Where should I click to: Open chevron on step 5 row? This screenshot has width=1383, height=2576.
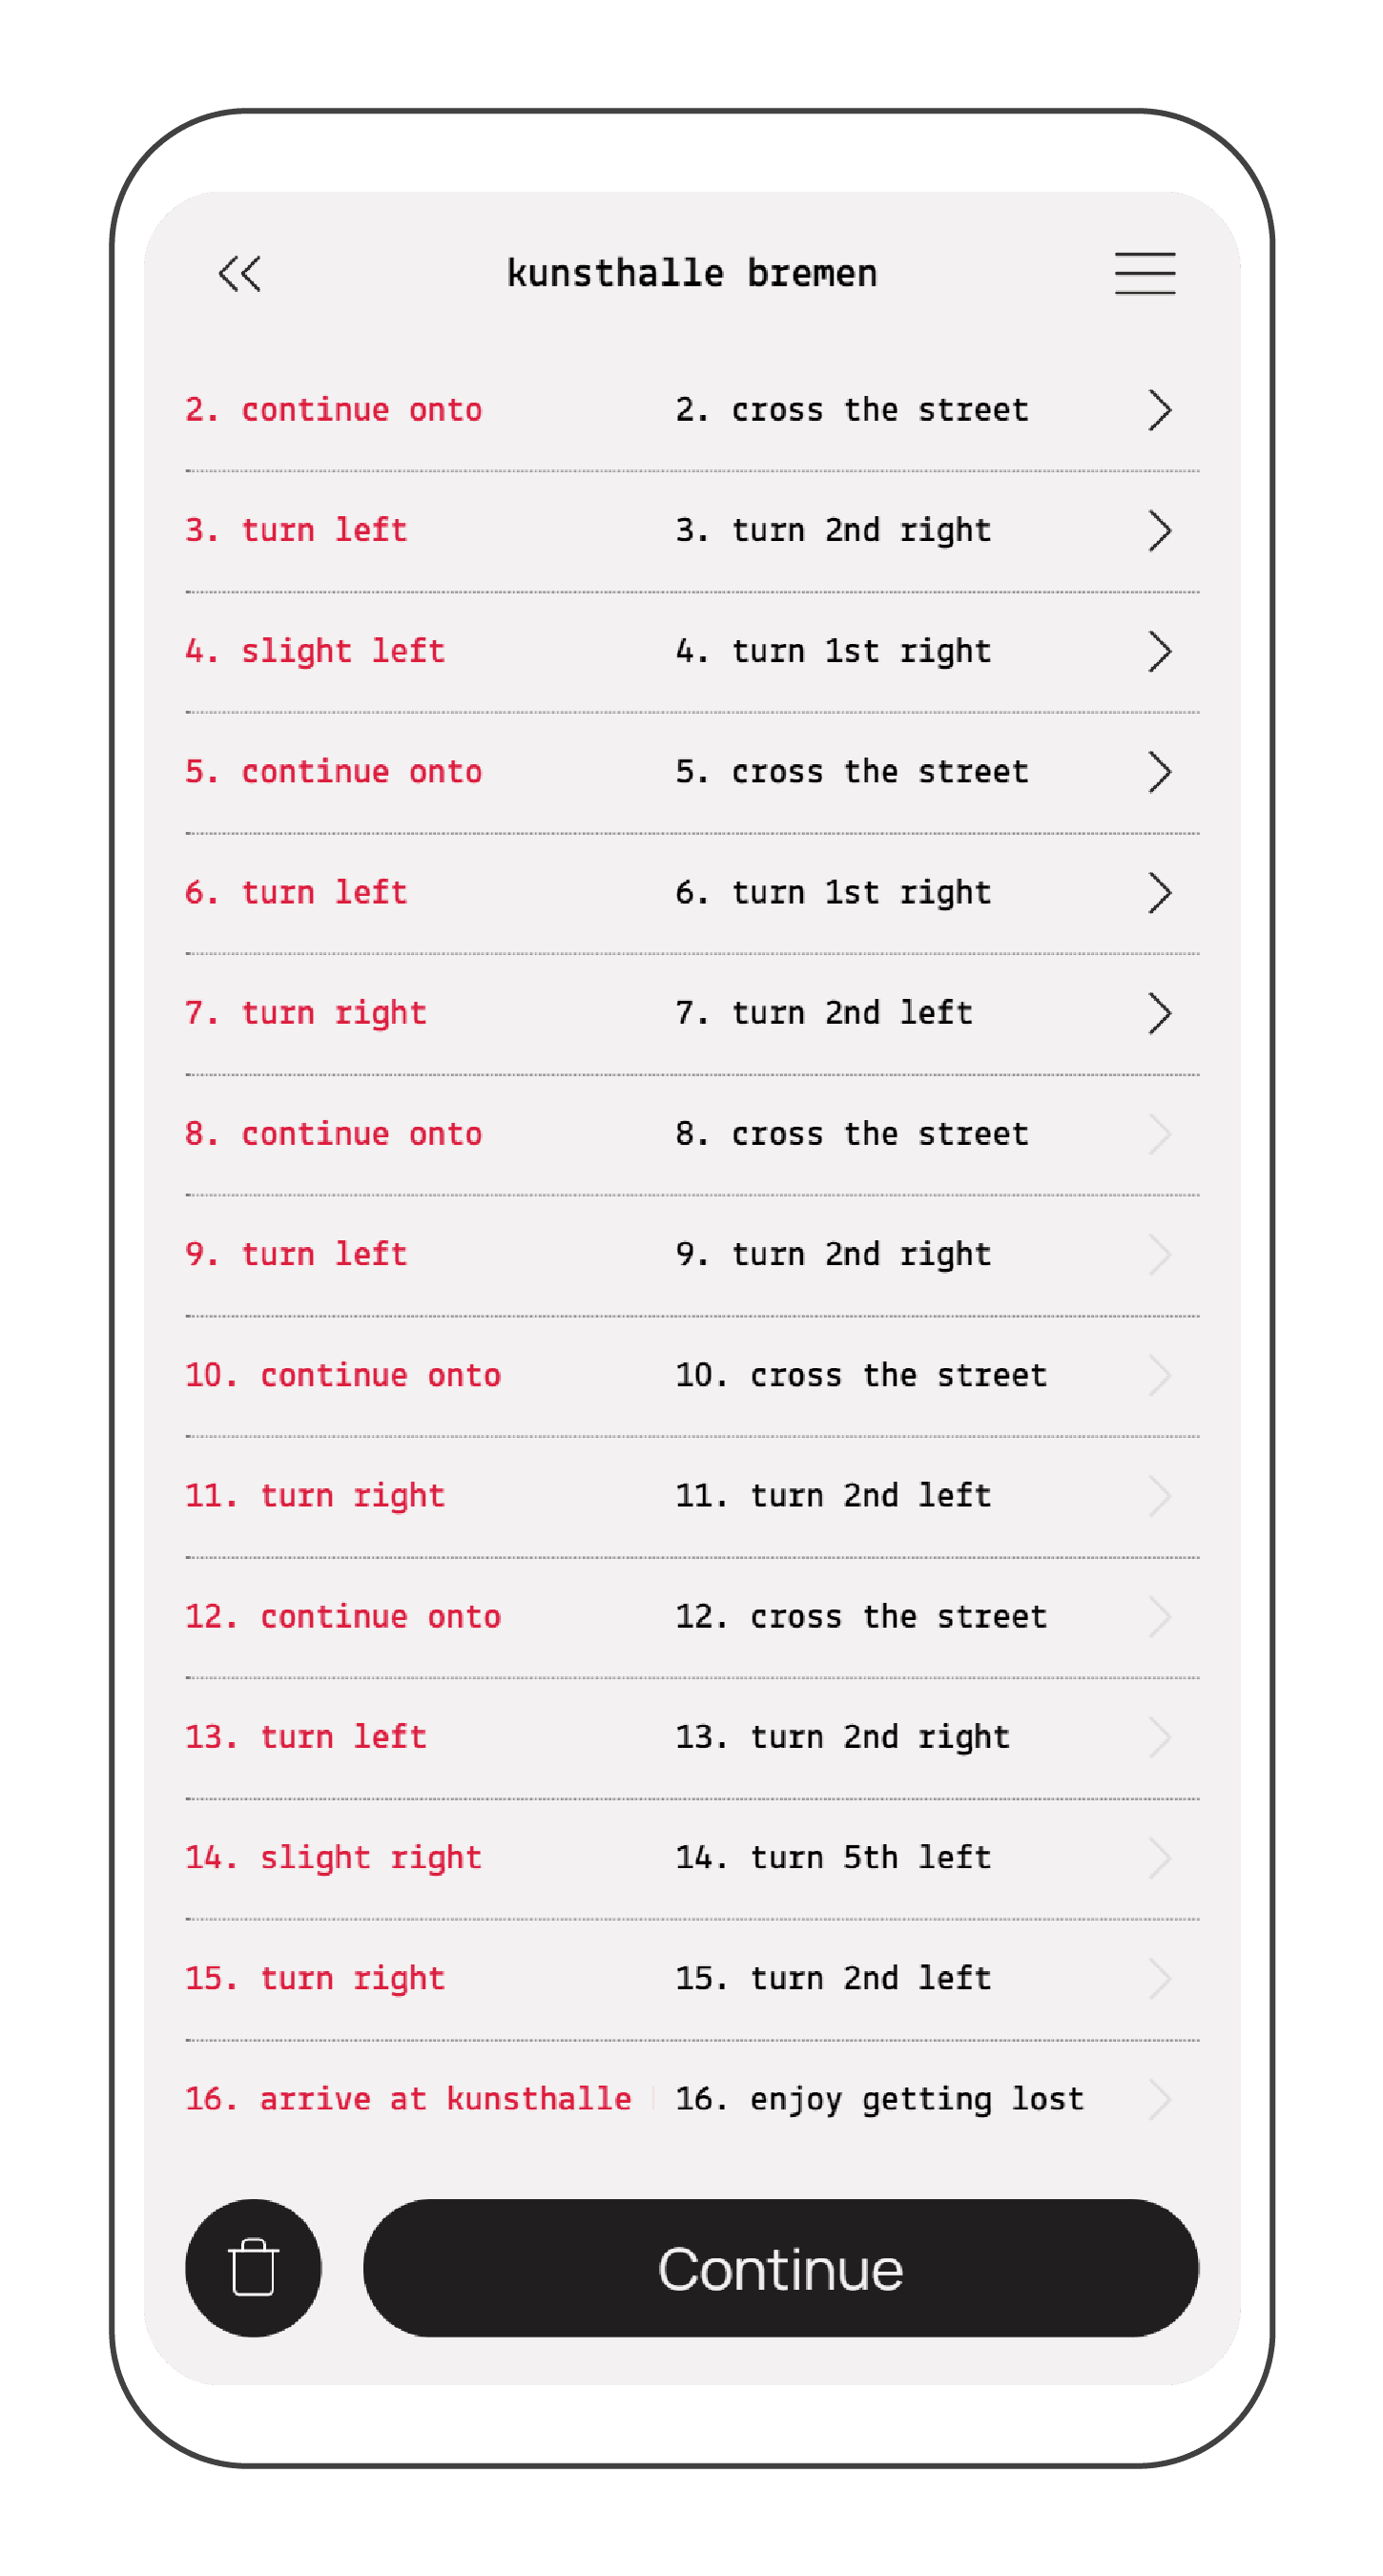(x=1159, y=772)
